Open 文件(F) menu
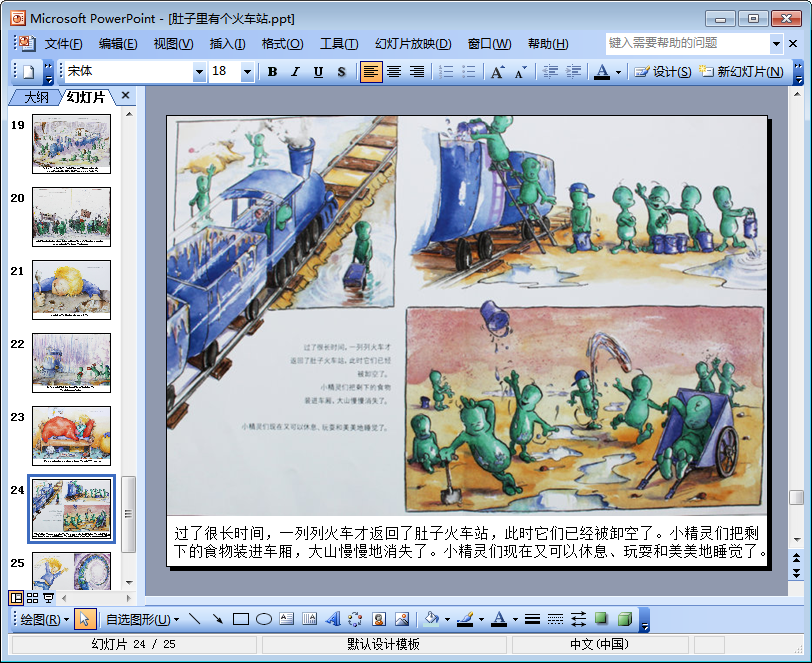812x663 pixels. click(x=63, y=44)
